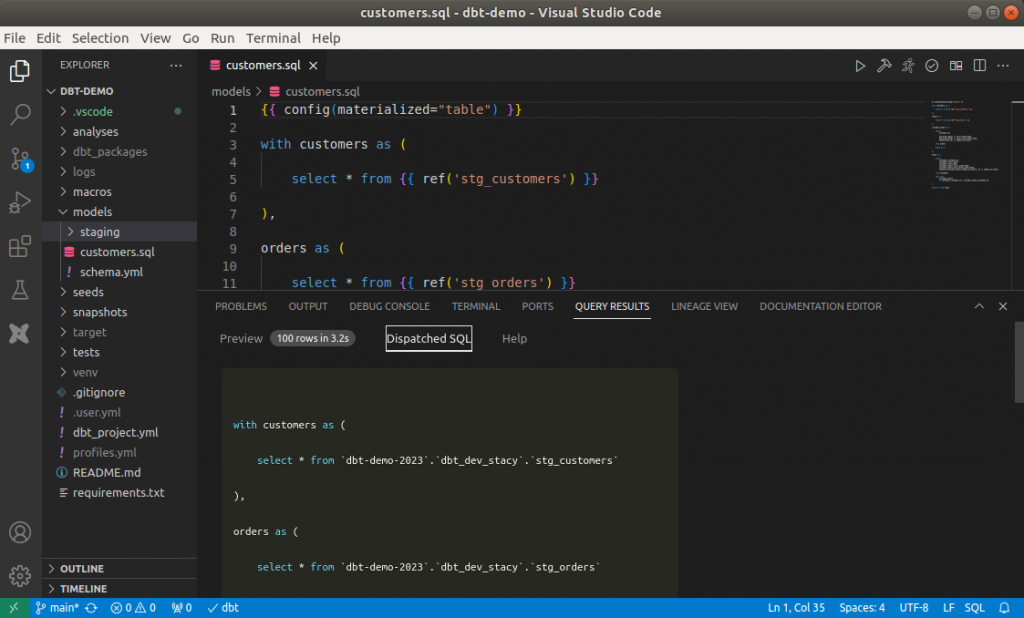Click the main* branch in status bar
Screen dimensions: 1024x618
pos(57,608)
